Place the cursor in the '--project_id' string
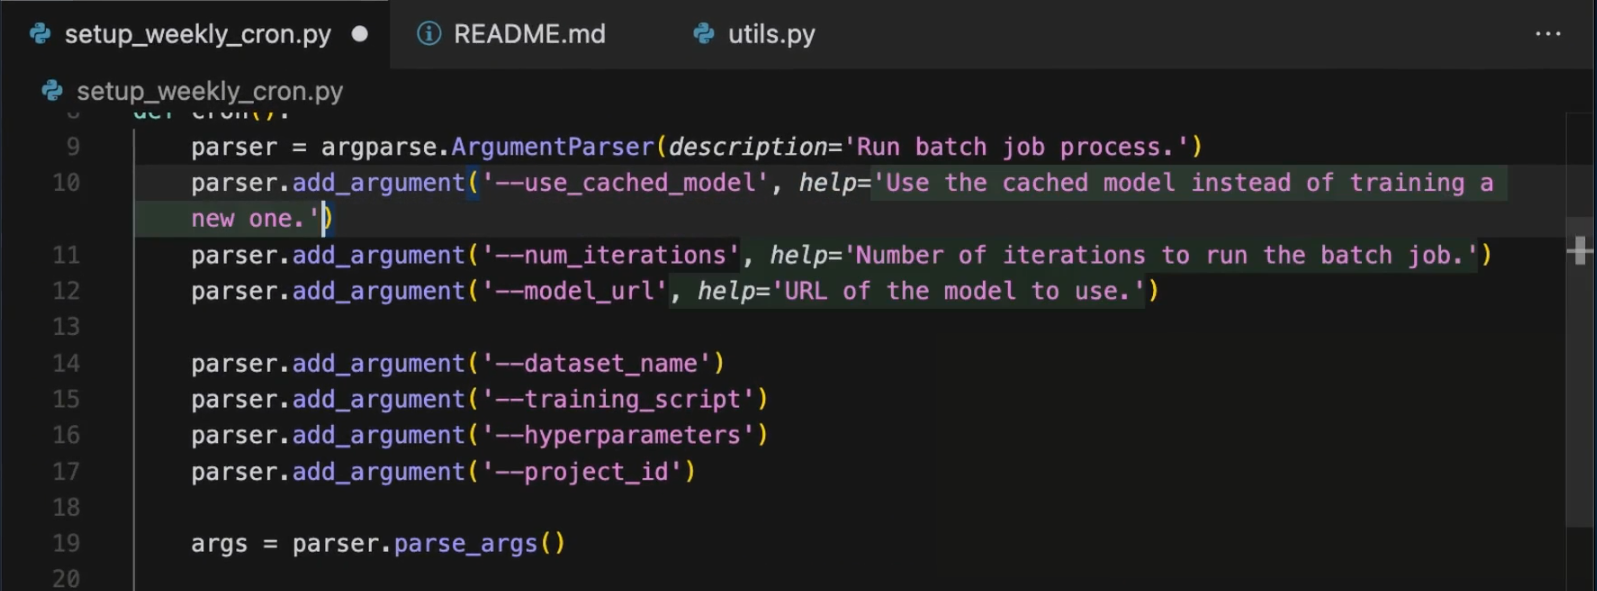 (x=582, y=471)
